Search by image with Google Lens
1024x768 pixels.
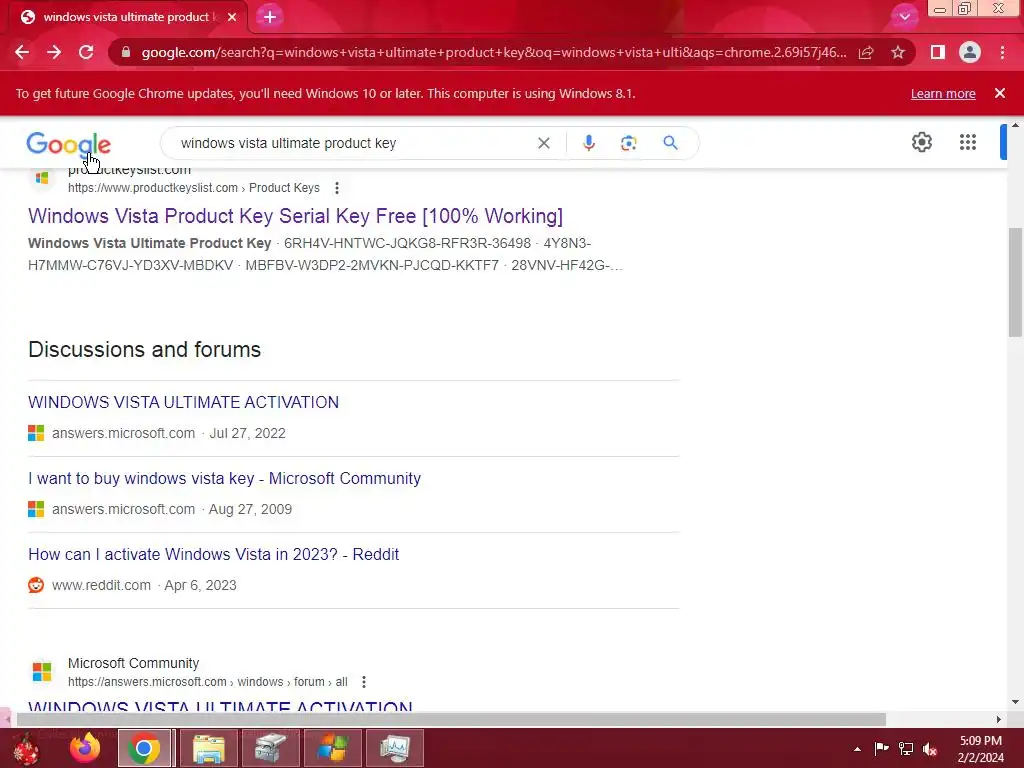[x=628, y=143]
